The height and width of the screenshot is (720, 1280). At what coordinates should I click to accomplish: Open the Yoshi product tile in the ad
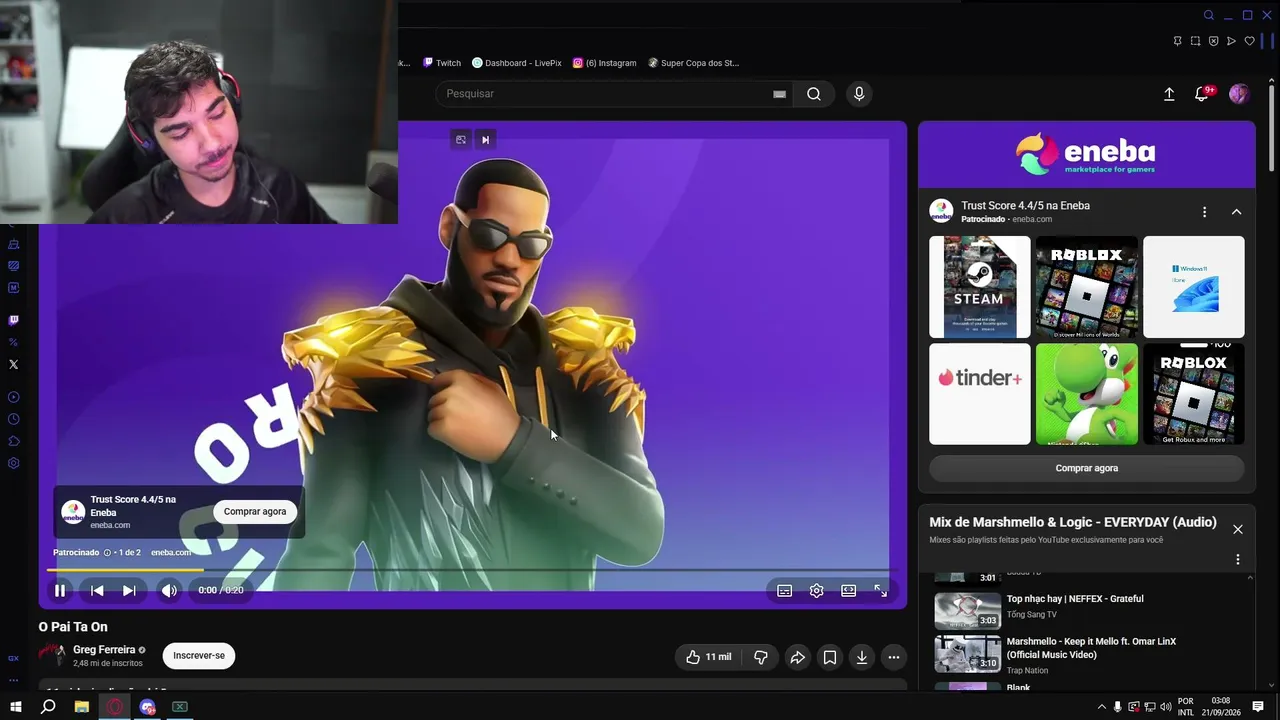(1087, 394)
